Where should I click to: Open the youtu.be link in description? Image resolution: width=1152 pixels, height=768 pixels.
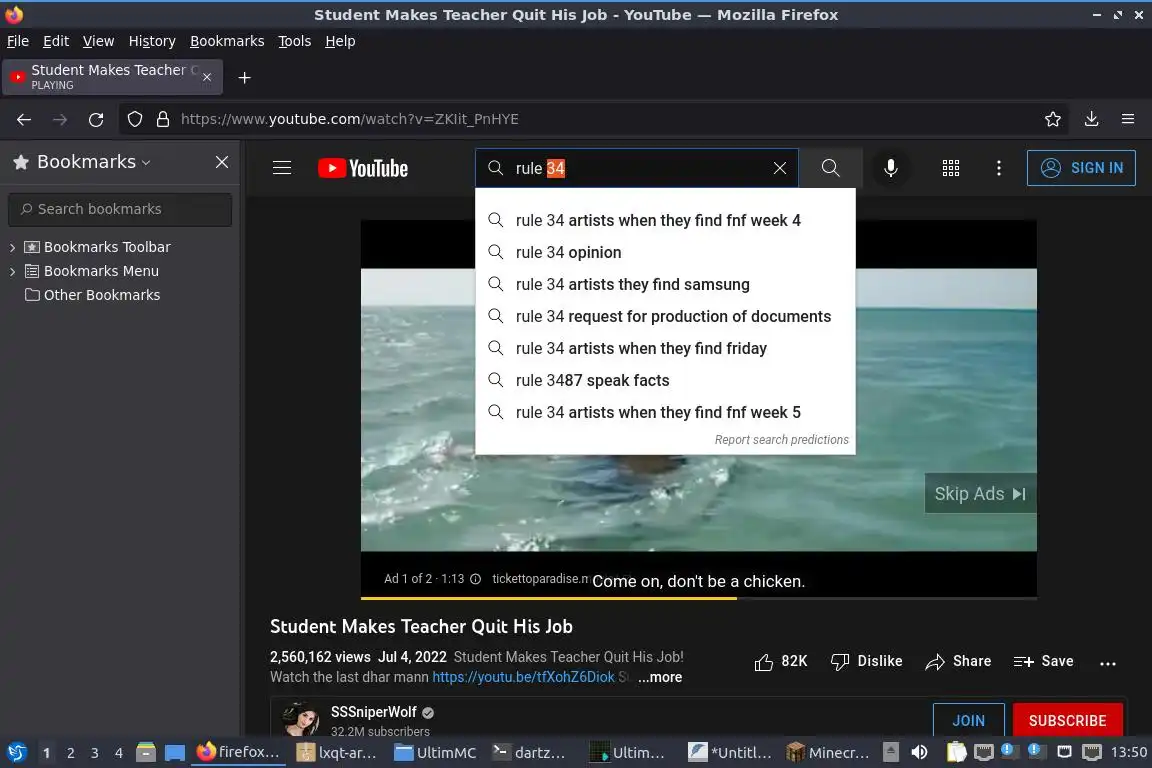[x=523, y=677]
